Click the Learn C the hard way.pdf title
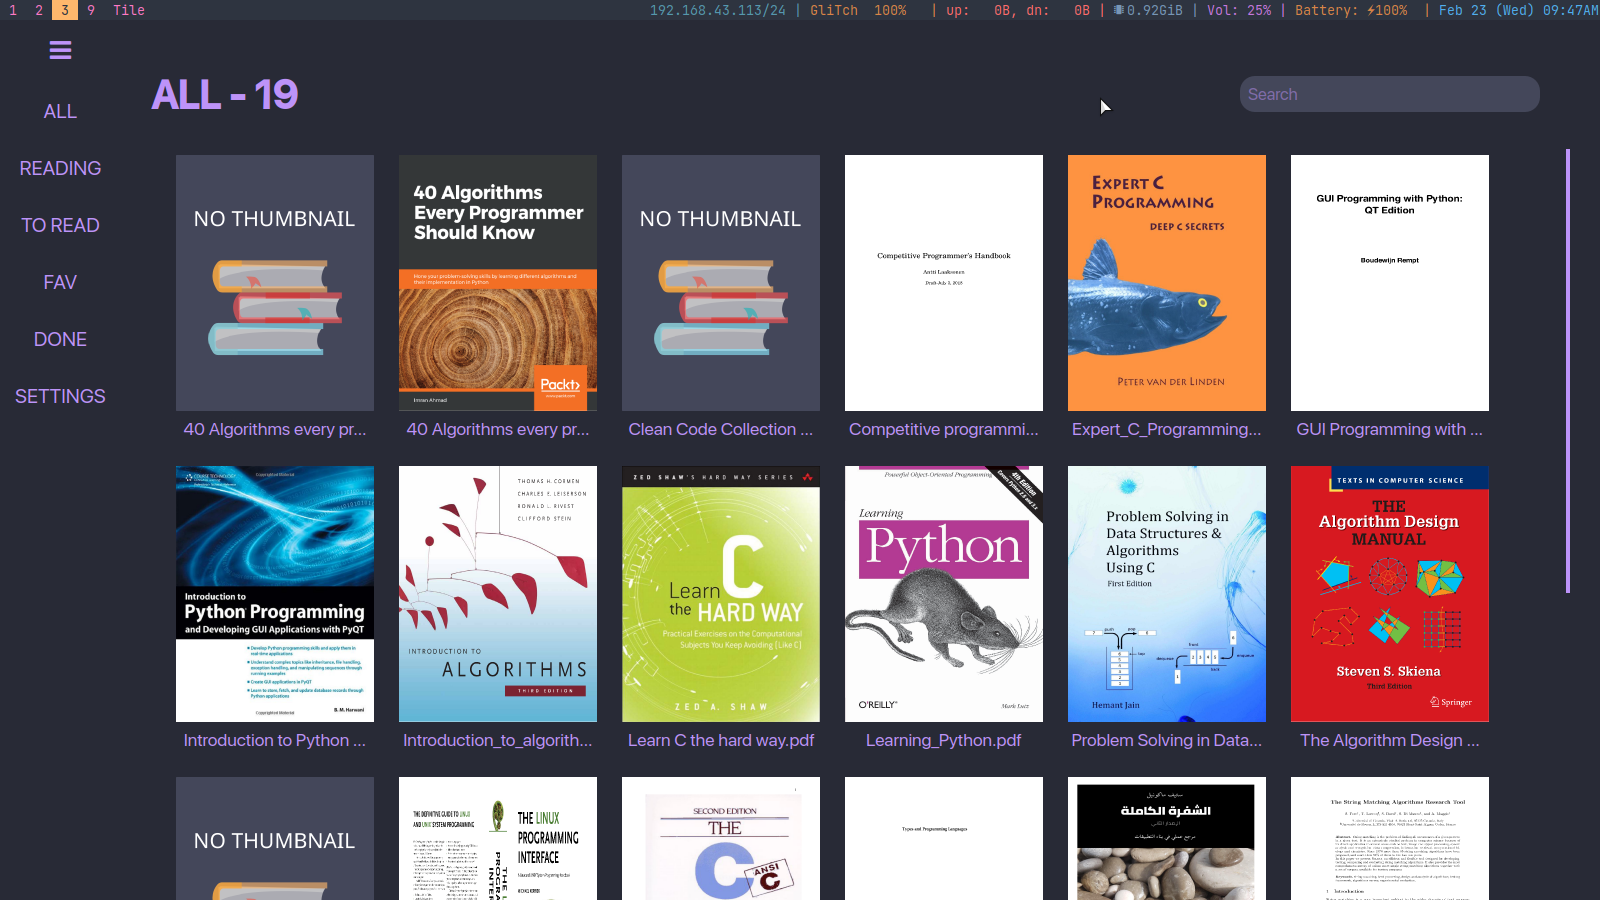Image resolution: width=1600 pixels, height=900 pixels. [x=721, y=740]
